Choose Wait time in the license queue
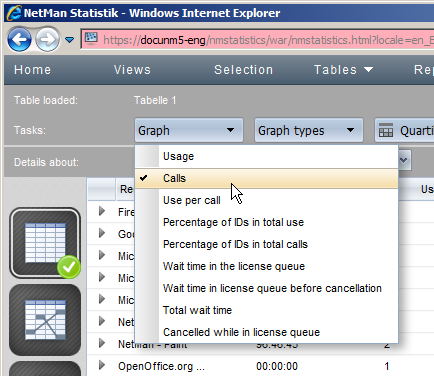The image size is (434, 376). point(266,266)
